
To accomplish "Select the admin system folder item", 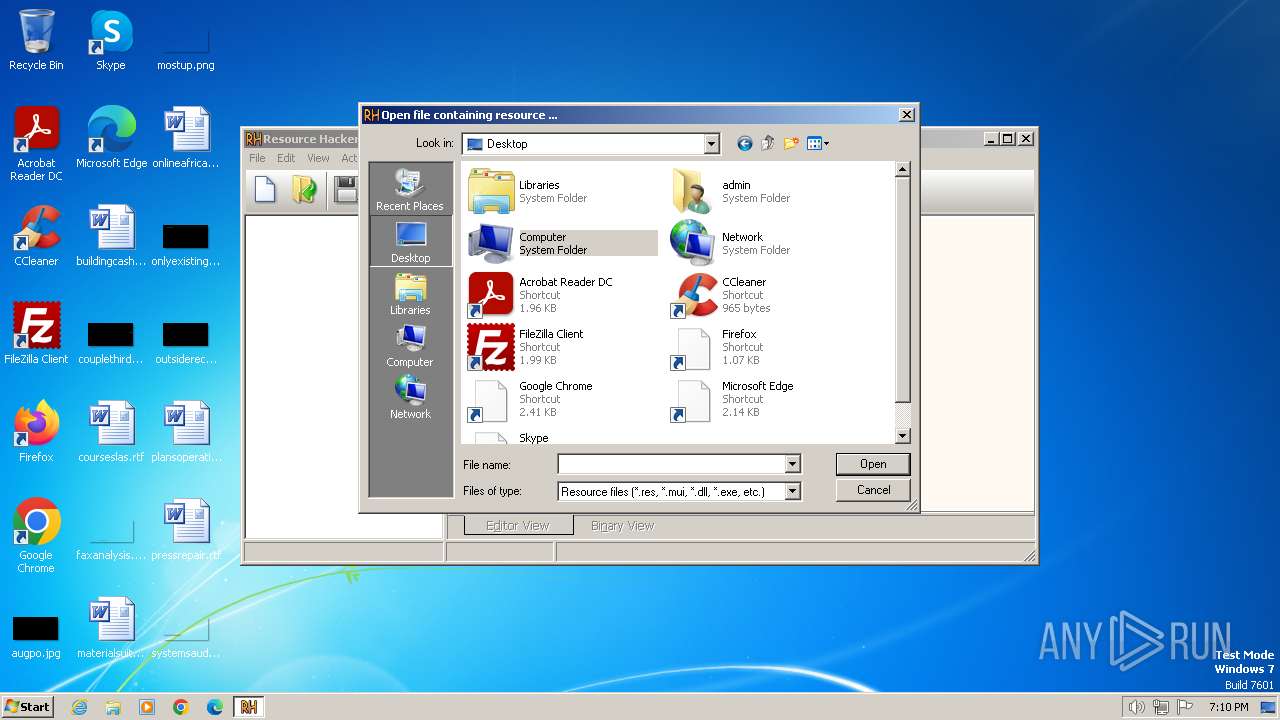I will [x=765, y=191].
